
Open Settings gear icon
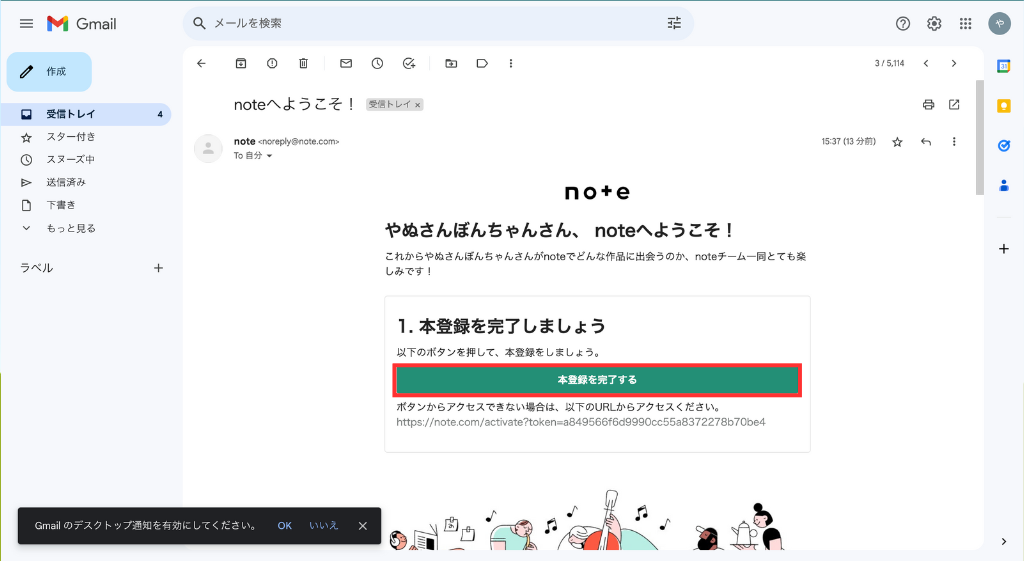pyautogui.click(x=934, y=24)
